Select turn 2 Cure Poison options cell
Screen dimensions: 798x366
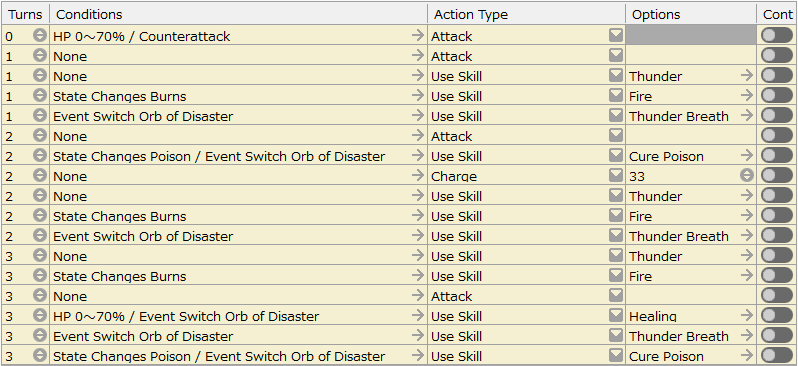coord(691,156)
